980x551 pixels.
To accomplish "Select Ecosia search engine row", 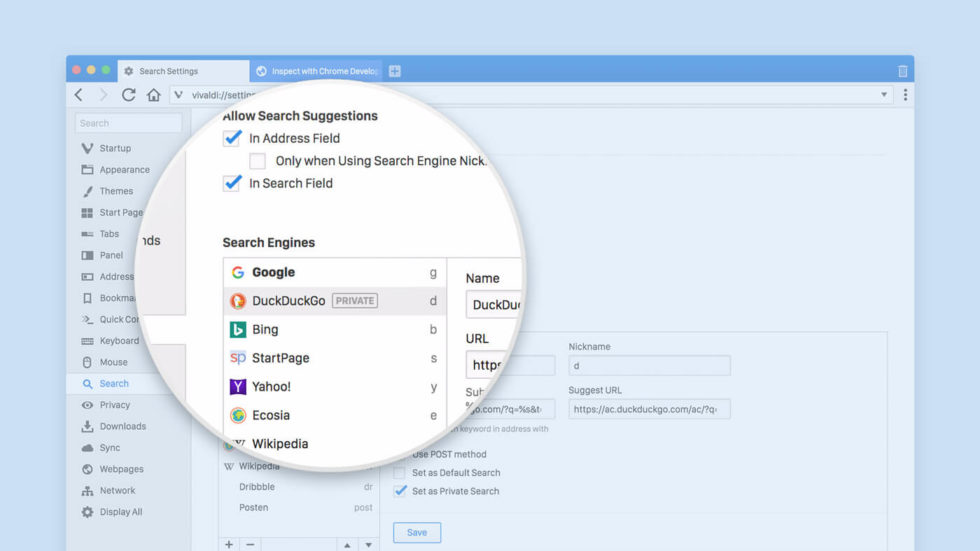I will click(x=334, y=415).
